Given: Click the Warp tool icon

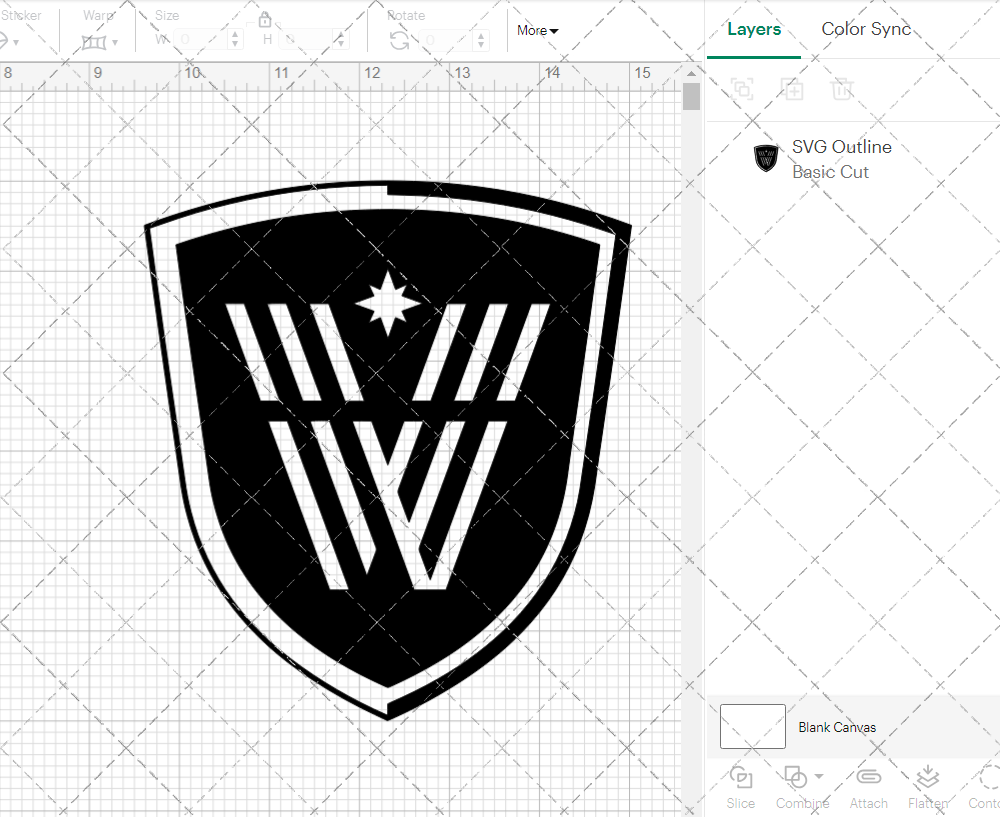Looking at the screenshot, I should click(95, 42).
